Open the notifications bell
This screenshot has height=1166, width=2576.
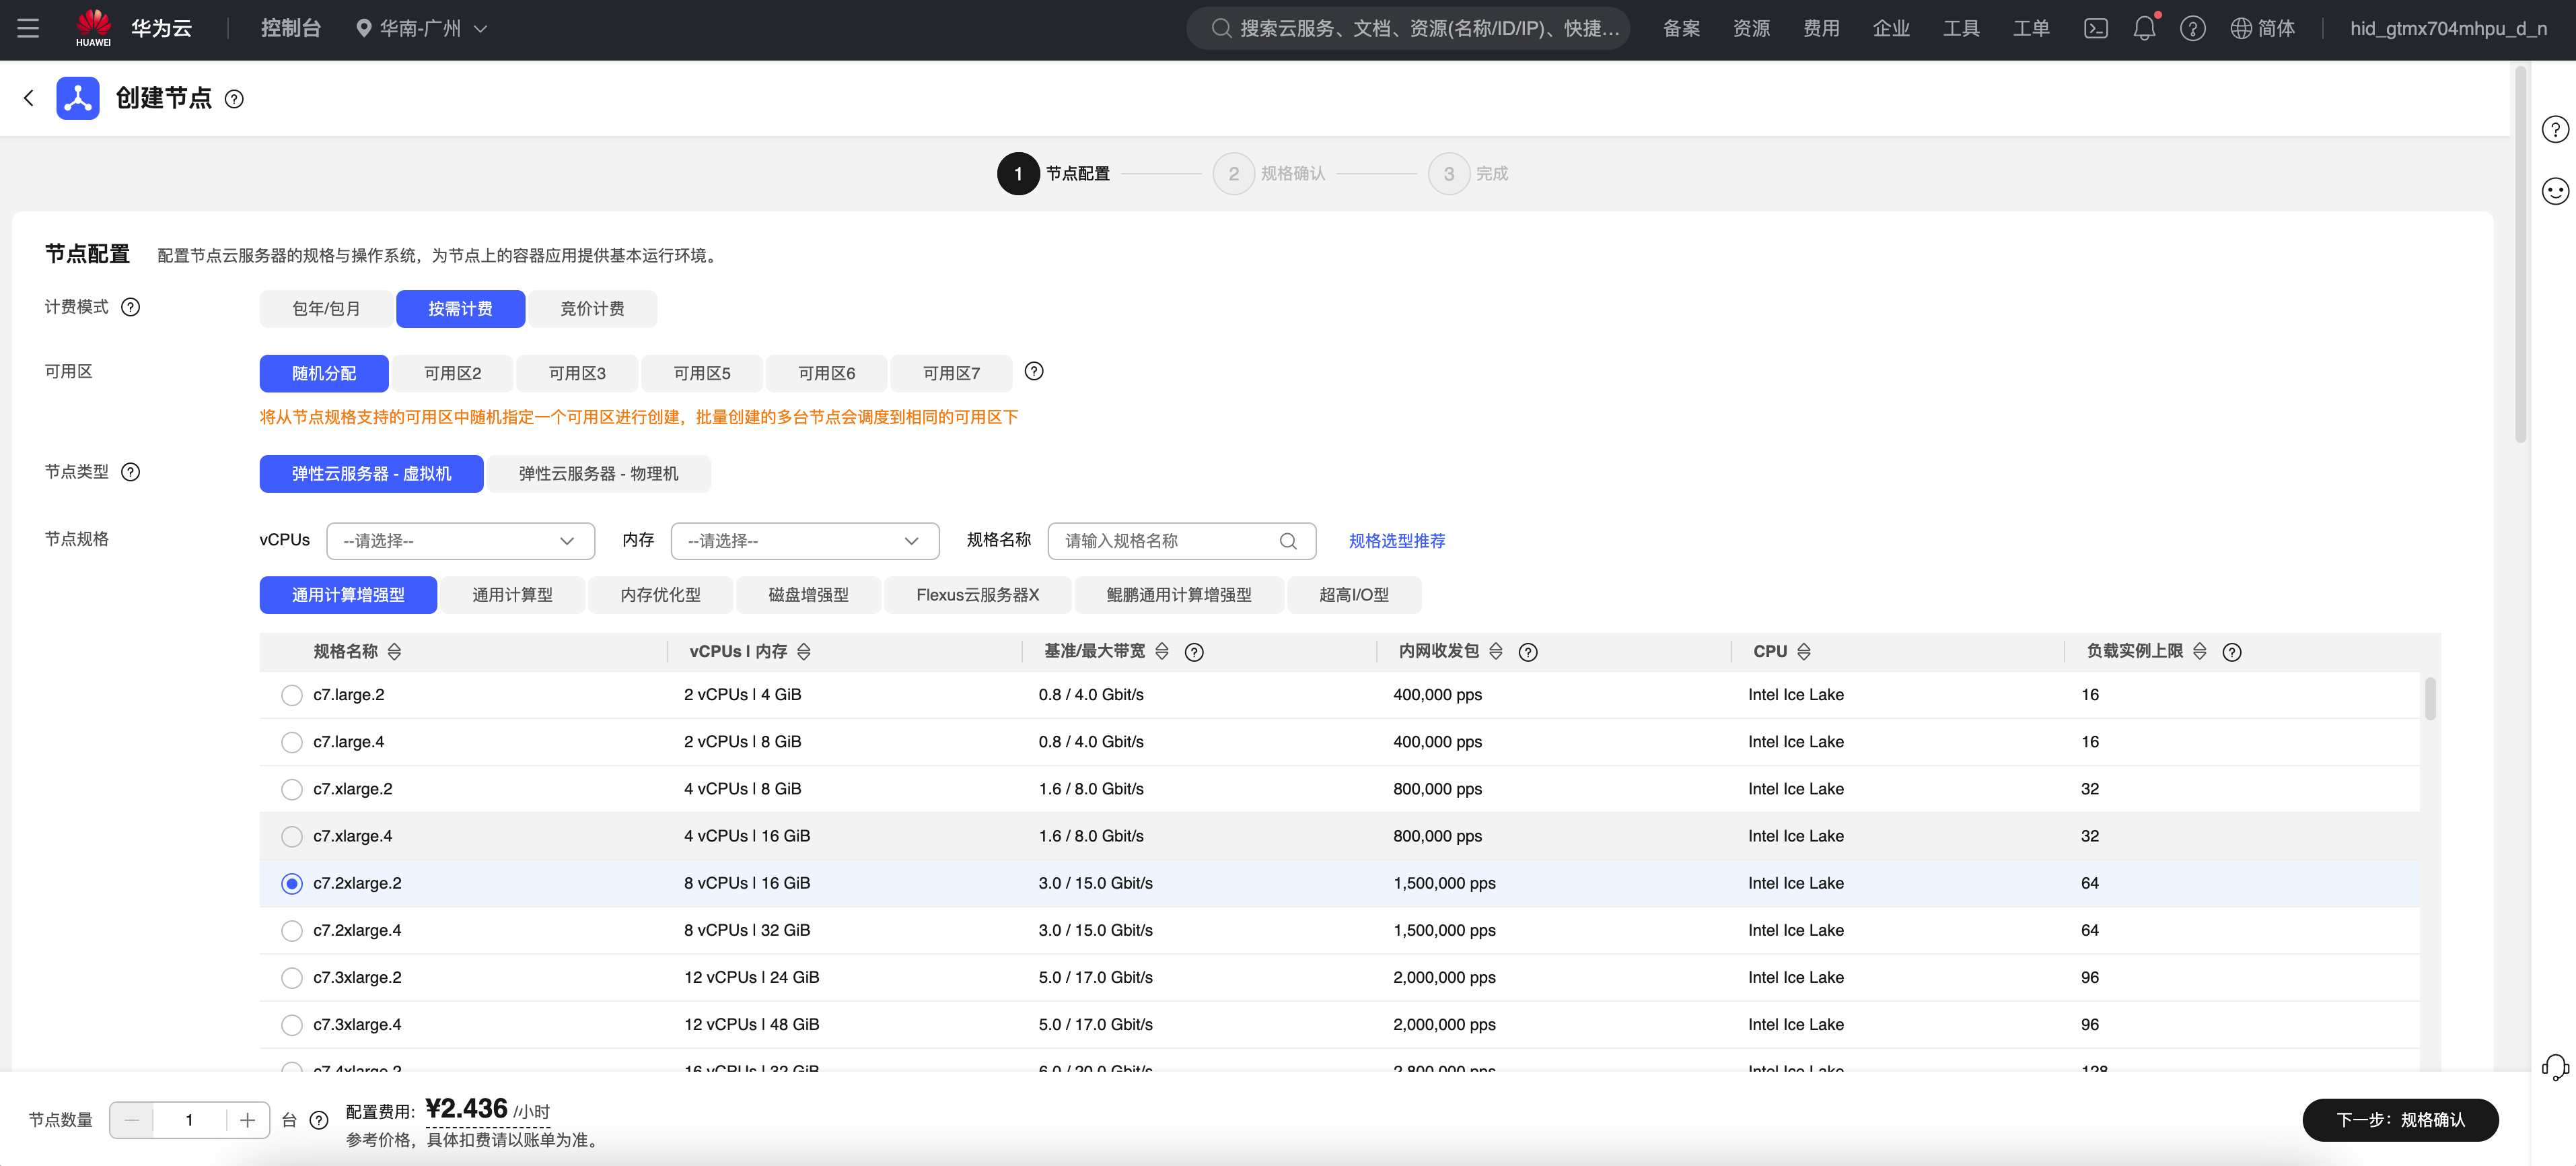(2144, 28)
